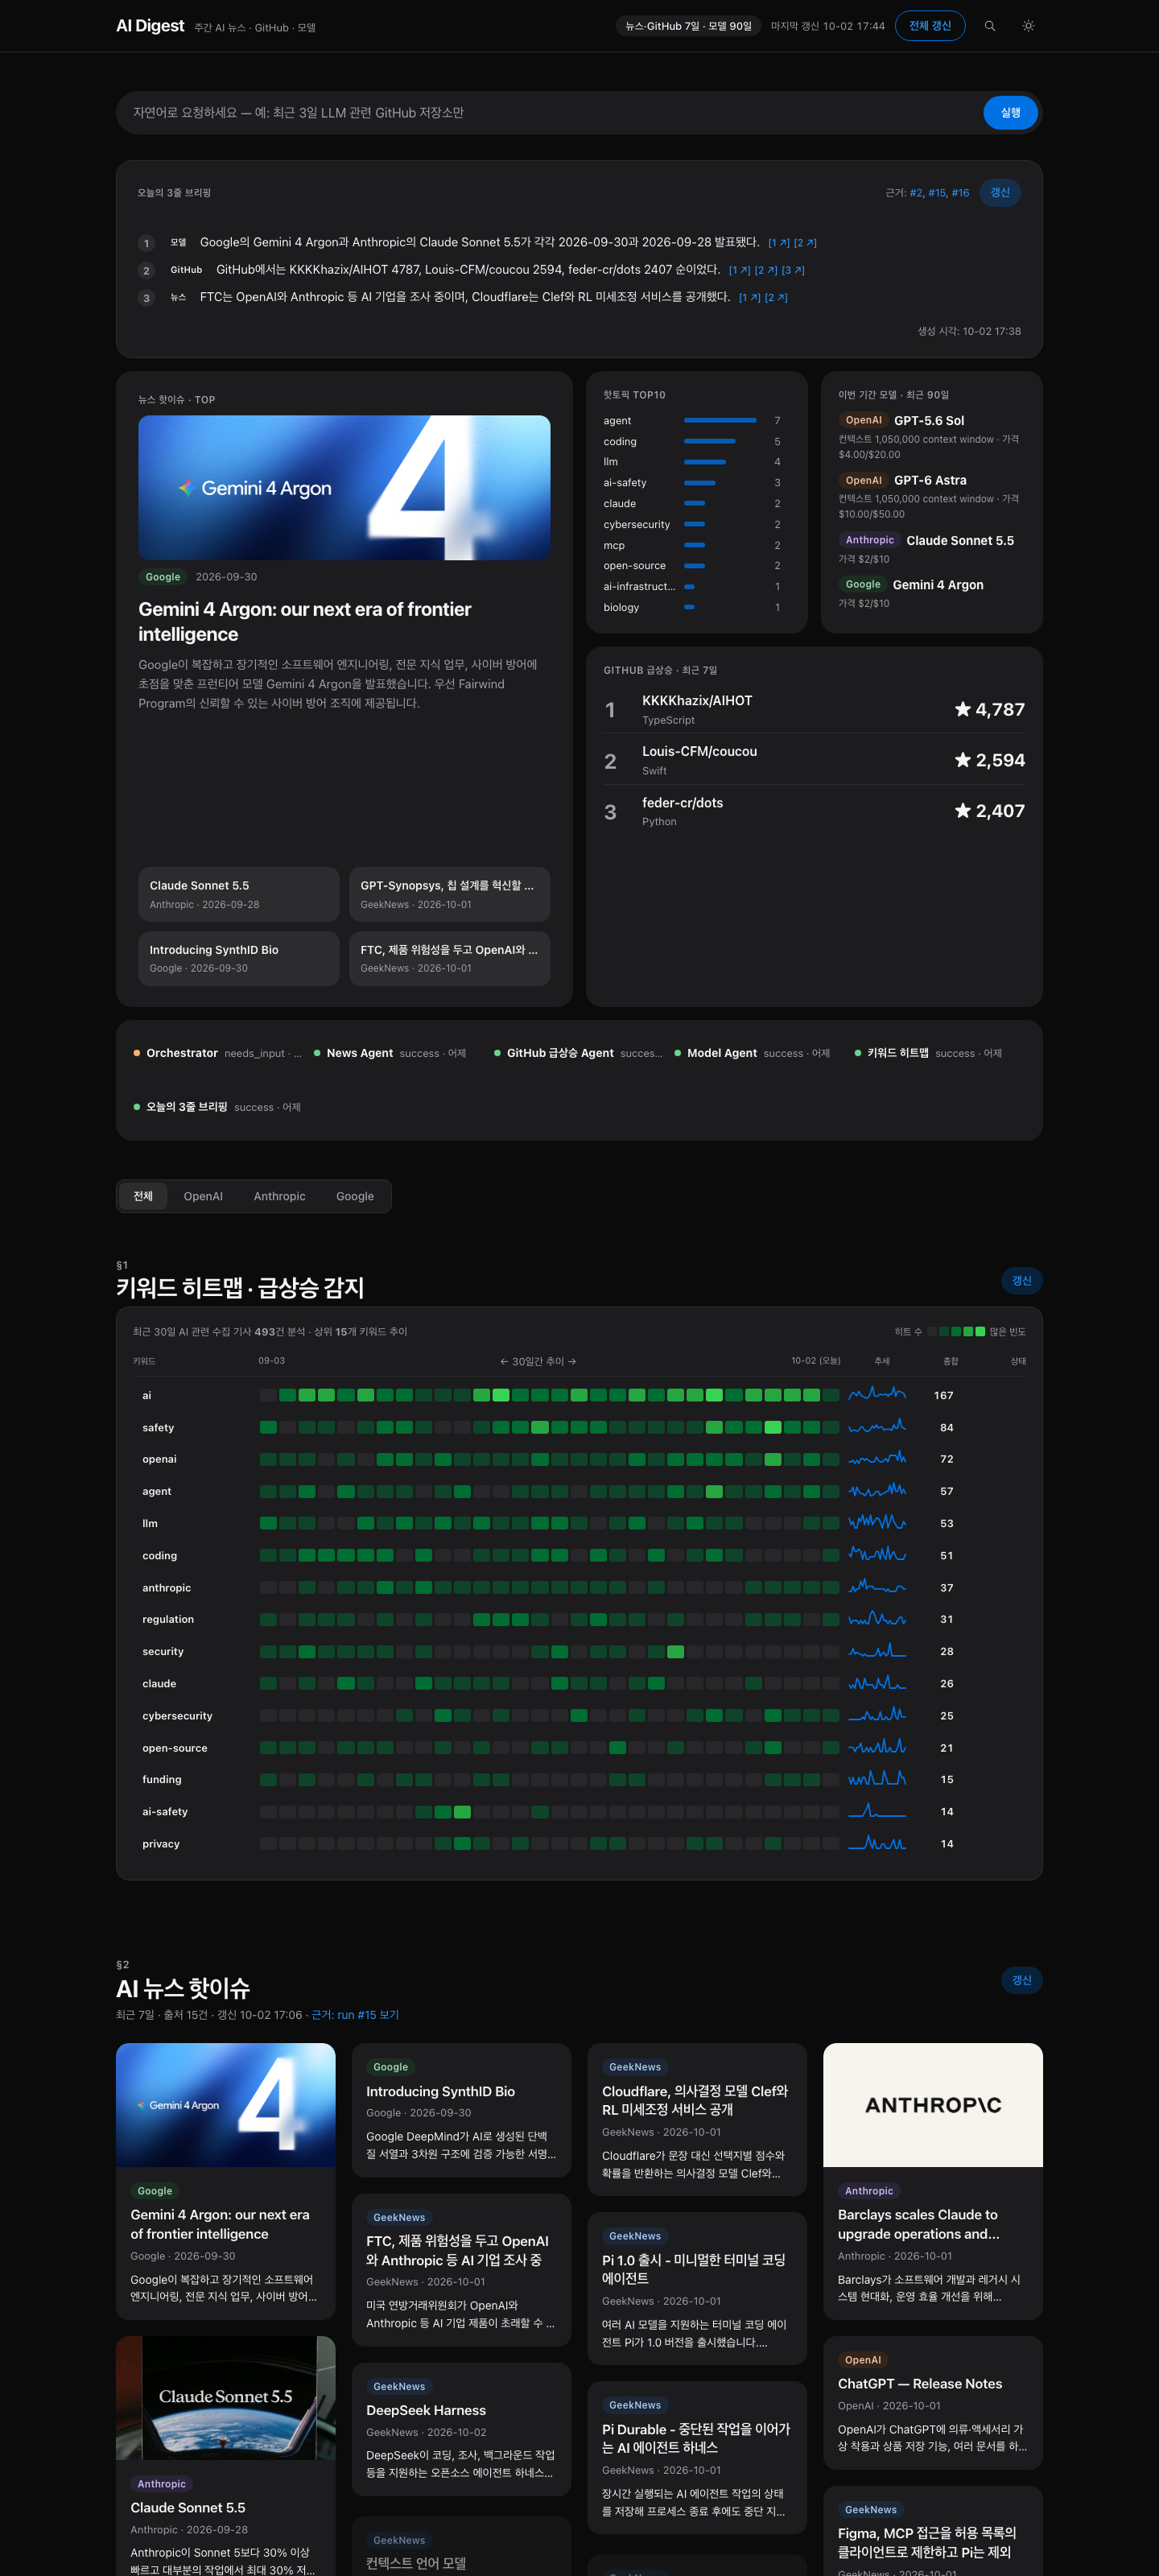Click 갱신 beside 키워드 히트맵 heading
Viewport: 1159px width, 2576px height.
point(1021,1280)
